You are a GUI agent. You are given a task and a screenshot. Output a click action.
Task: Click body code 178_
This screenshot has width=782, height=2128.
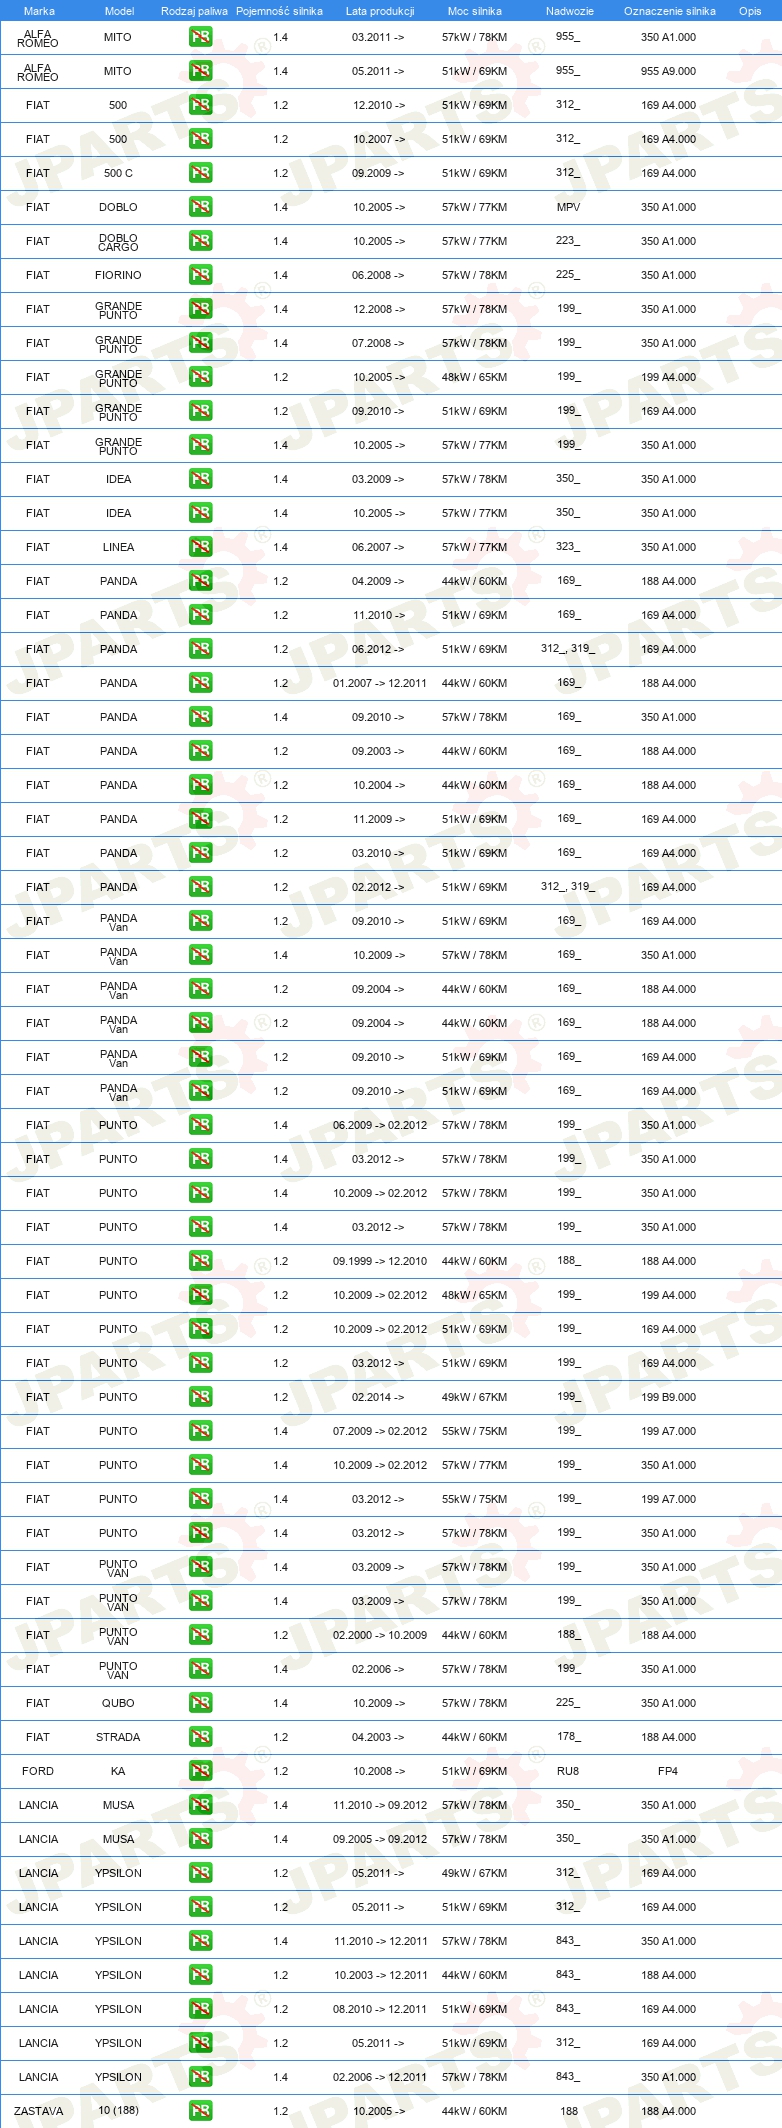pyautogui.click(x=568, y=1737)
